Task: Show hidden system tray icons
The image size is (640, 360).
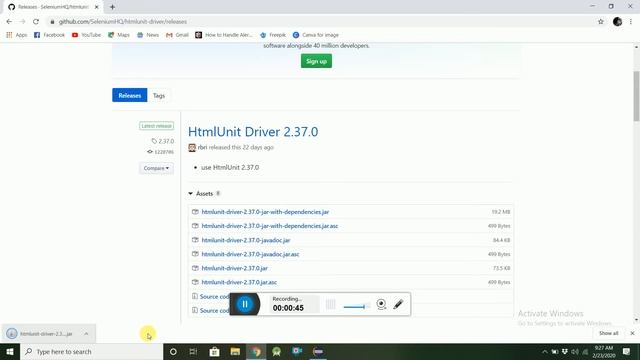Action: coord(544,351)
